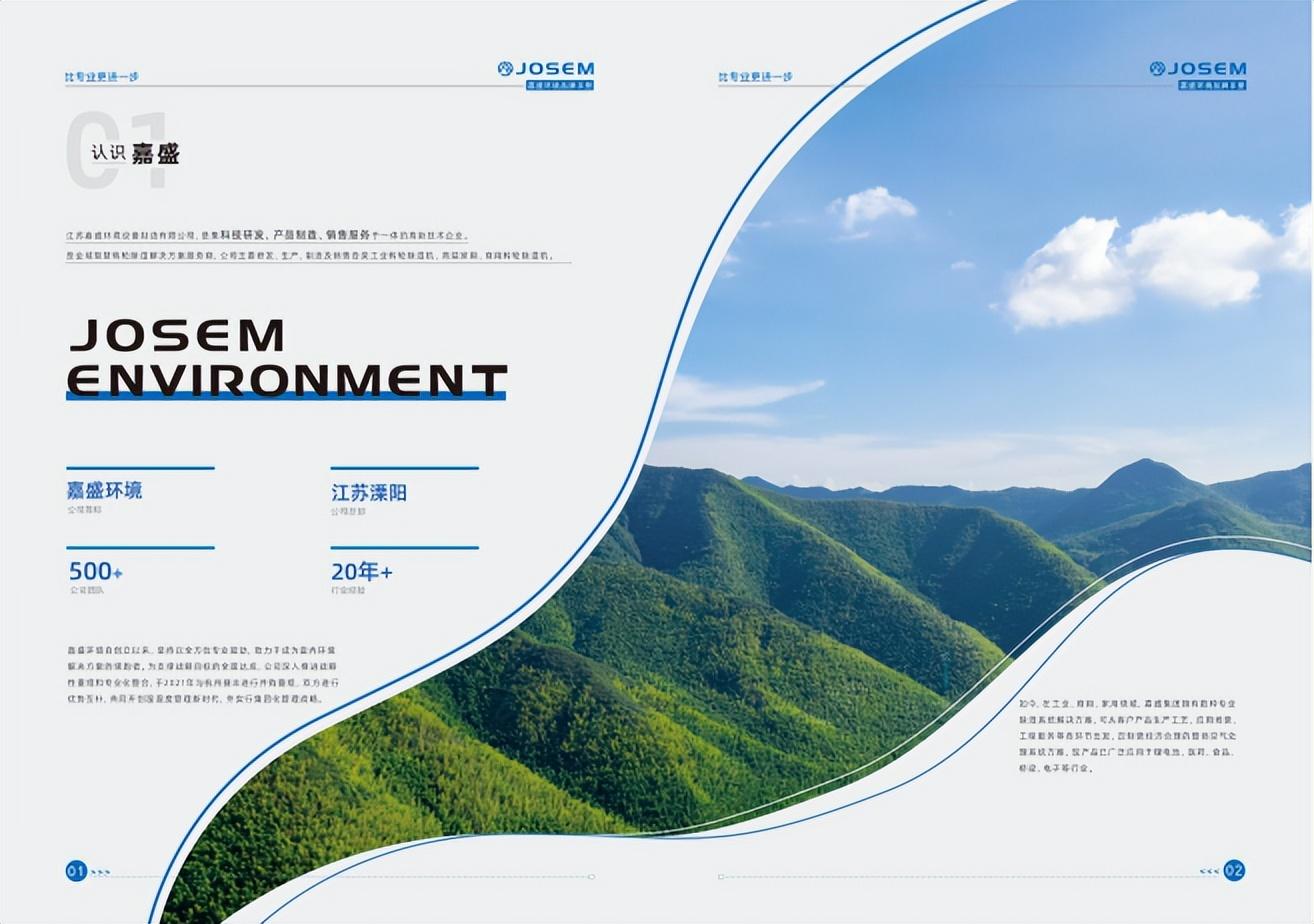
Task: Click the small caption under 江苏溧阳
Action: coord(348,511)
